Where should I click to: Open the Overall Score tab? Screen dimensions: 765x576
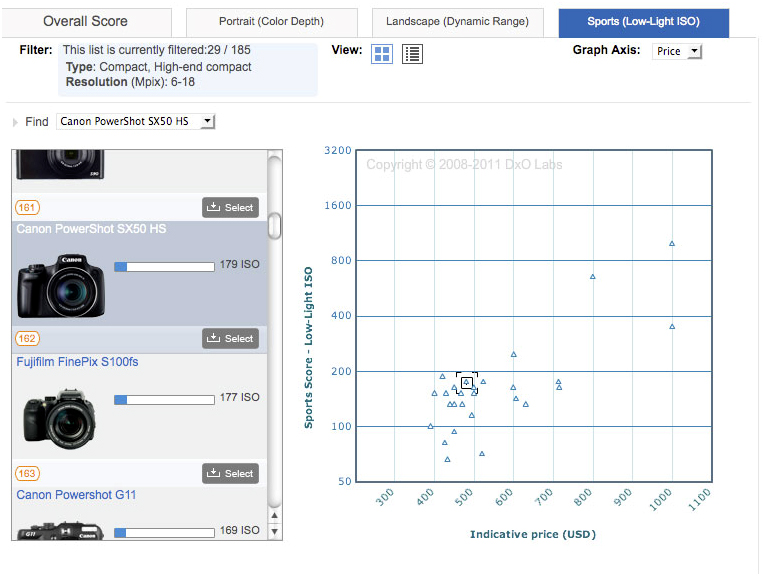[x=86, y=22]
